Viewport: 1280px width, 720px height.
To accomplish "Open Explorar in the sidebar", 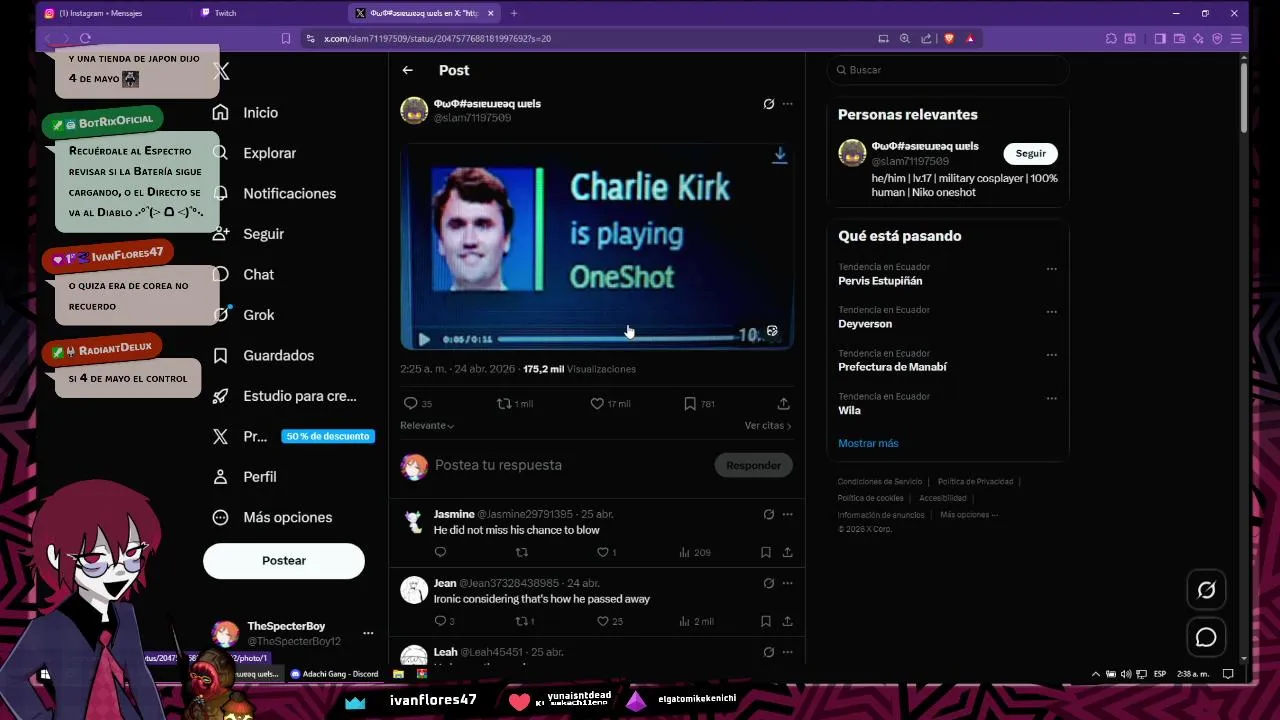I will (268, 153).
